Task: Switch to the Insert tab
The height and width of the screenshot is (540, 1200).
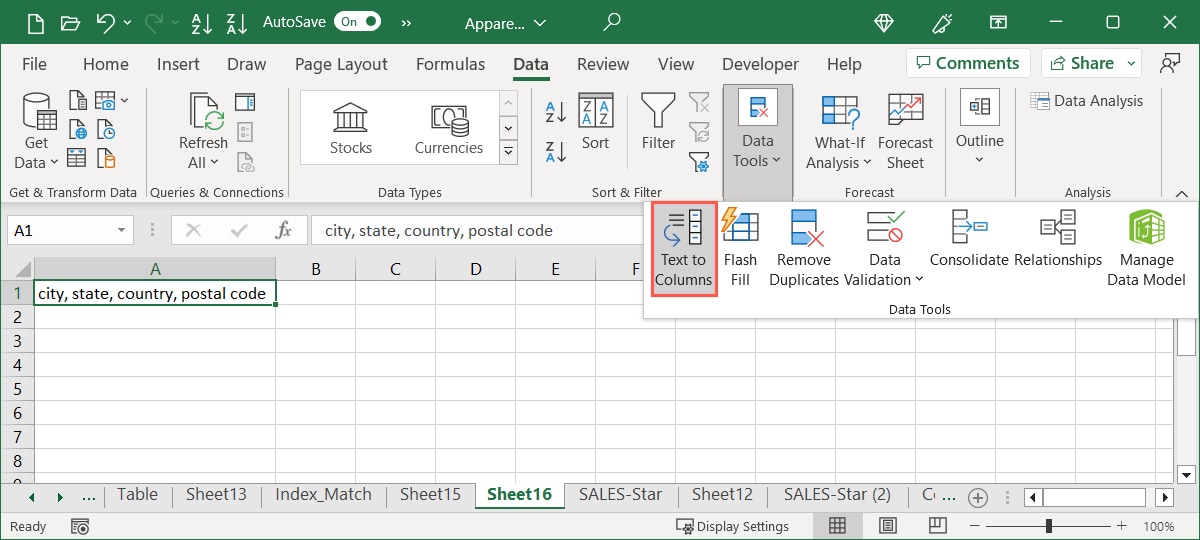Action: [178, 64]
